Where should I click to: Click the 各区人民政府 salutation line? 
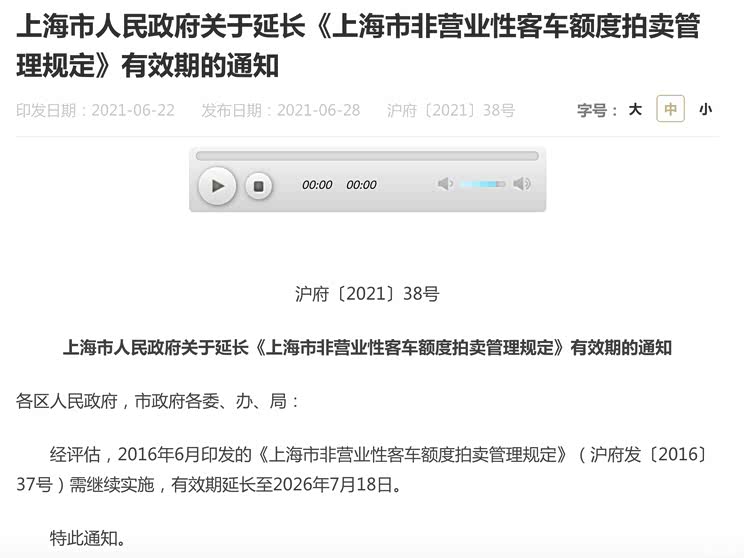tap(158, 401)
